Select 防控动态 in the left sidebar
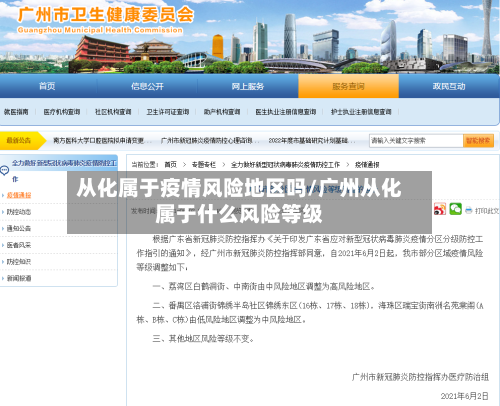This screenshot has width=500, height=406. click(19, 212)
